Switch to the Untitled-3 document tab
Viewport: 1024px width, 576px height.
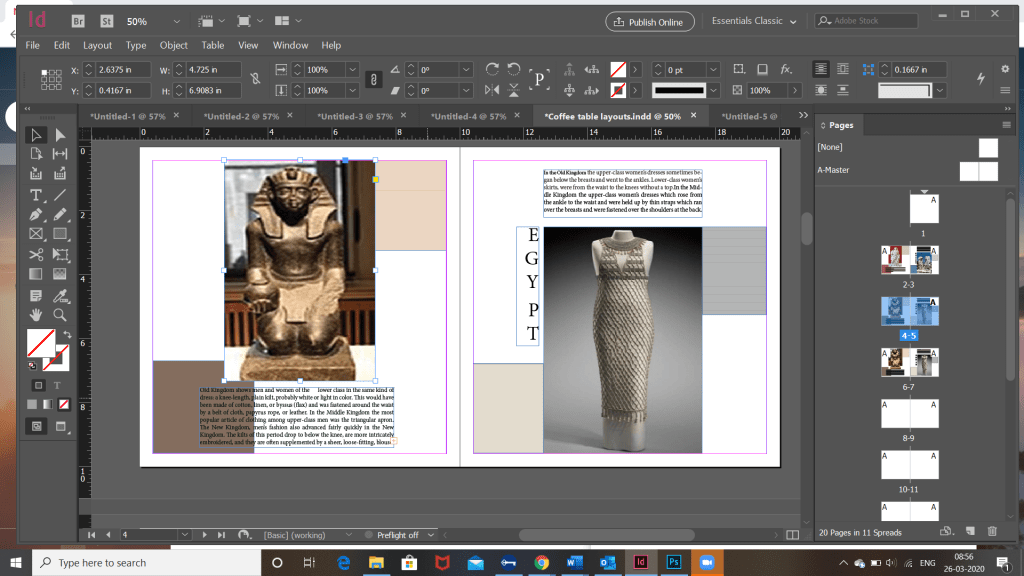[354, 116]
